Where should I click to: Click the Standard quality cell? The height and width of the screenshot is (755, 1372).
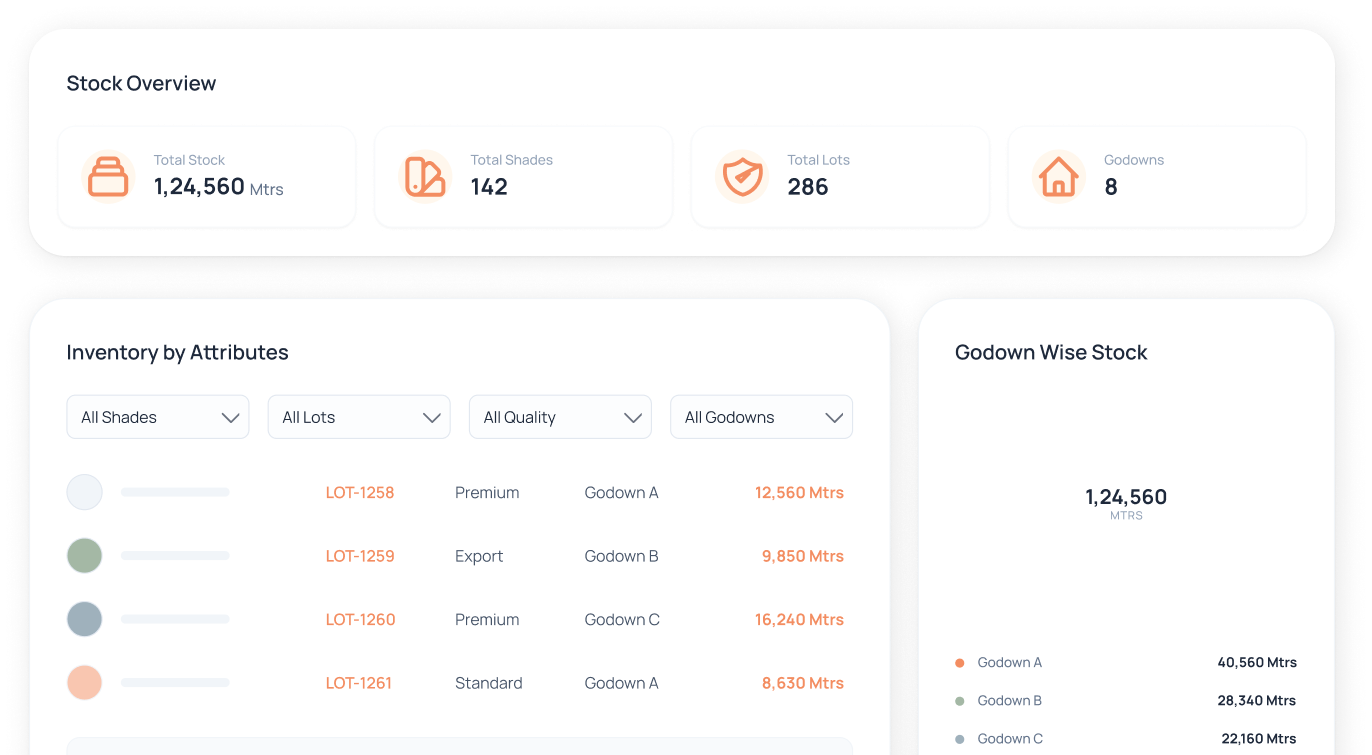(489, 683)
